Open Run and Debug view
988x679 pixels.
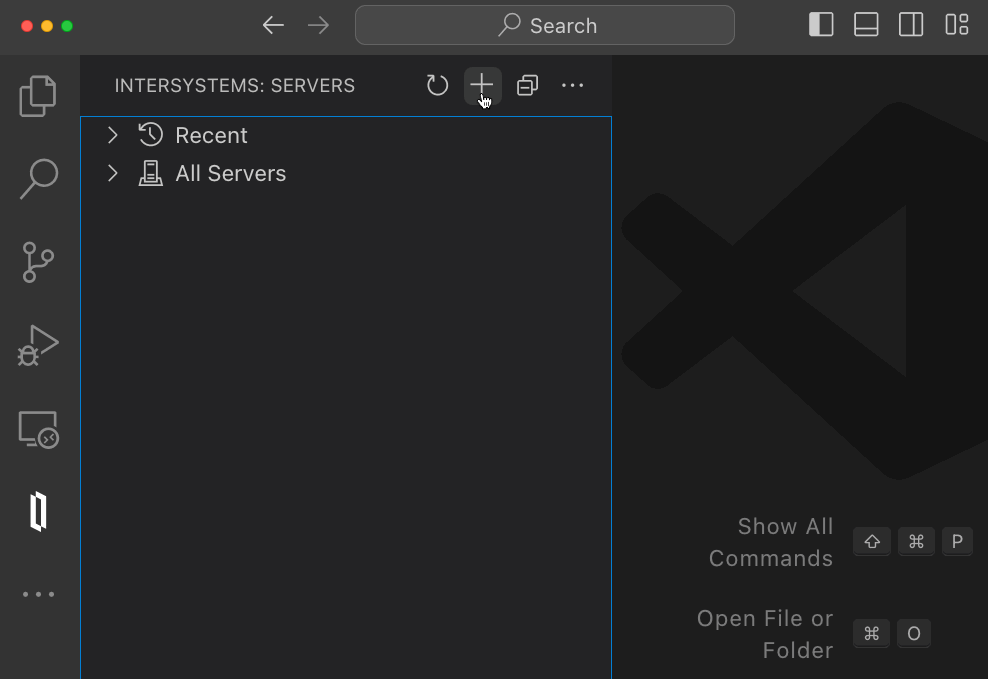point(38,345)
